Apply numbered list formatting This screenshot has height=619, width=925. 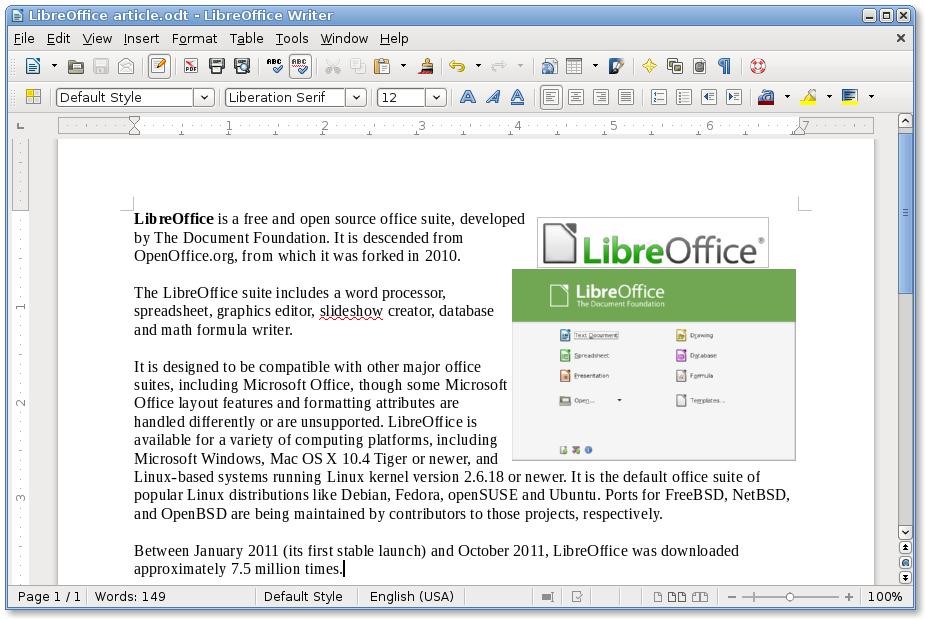pyautogui.click(x=657, y=97)
